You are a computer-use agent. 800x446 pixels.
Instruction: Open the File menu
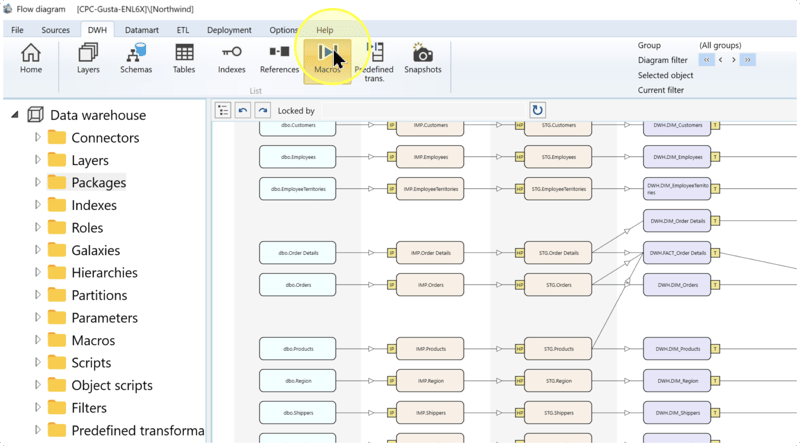pyautogui.click(x=17, y=30)
